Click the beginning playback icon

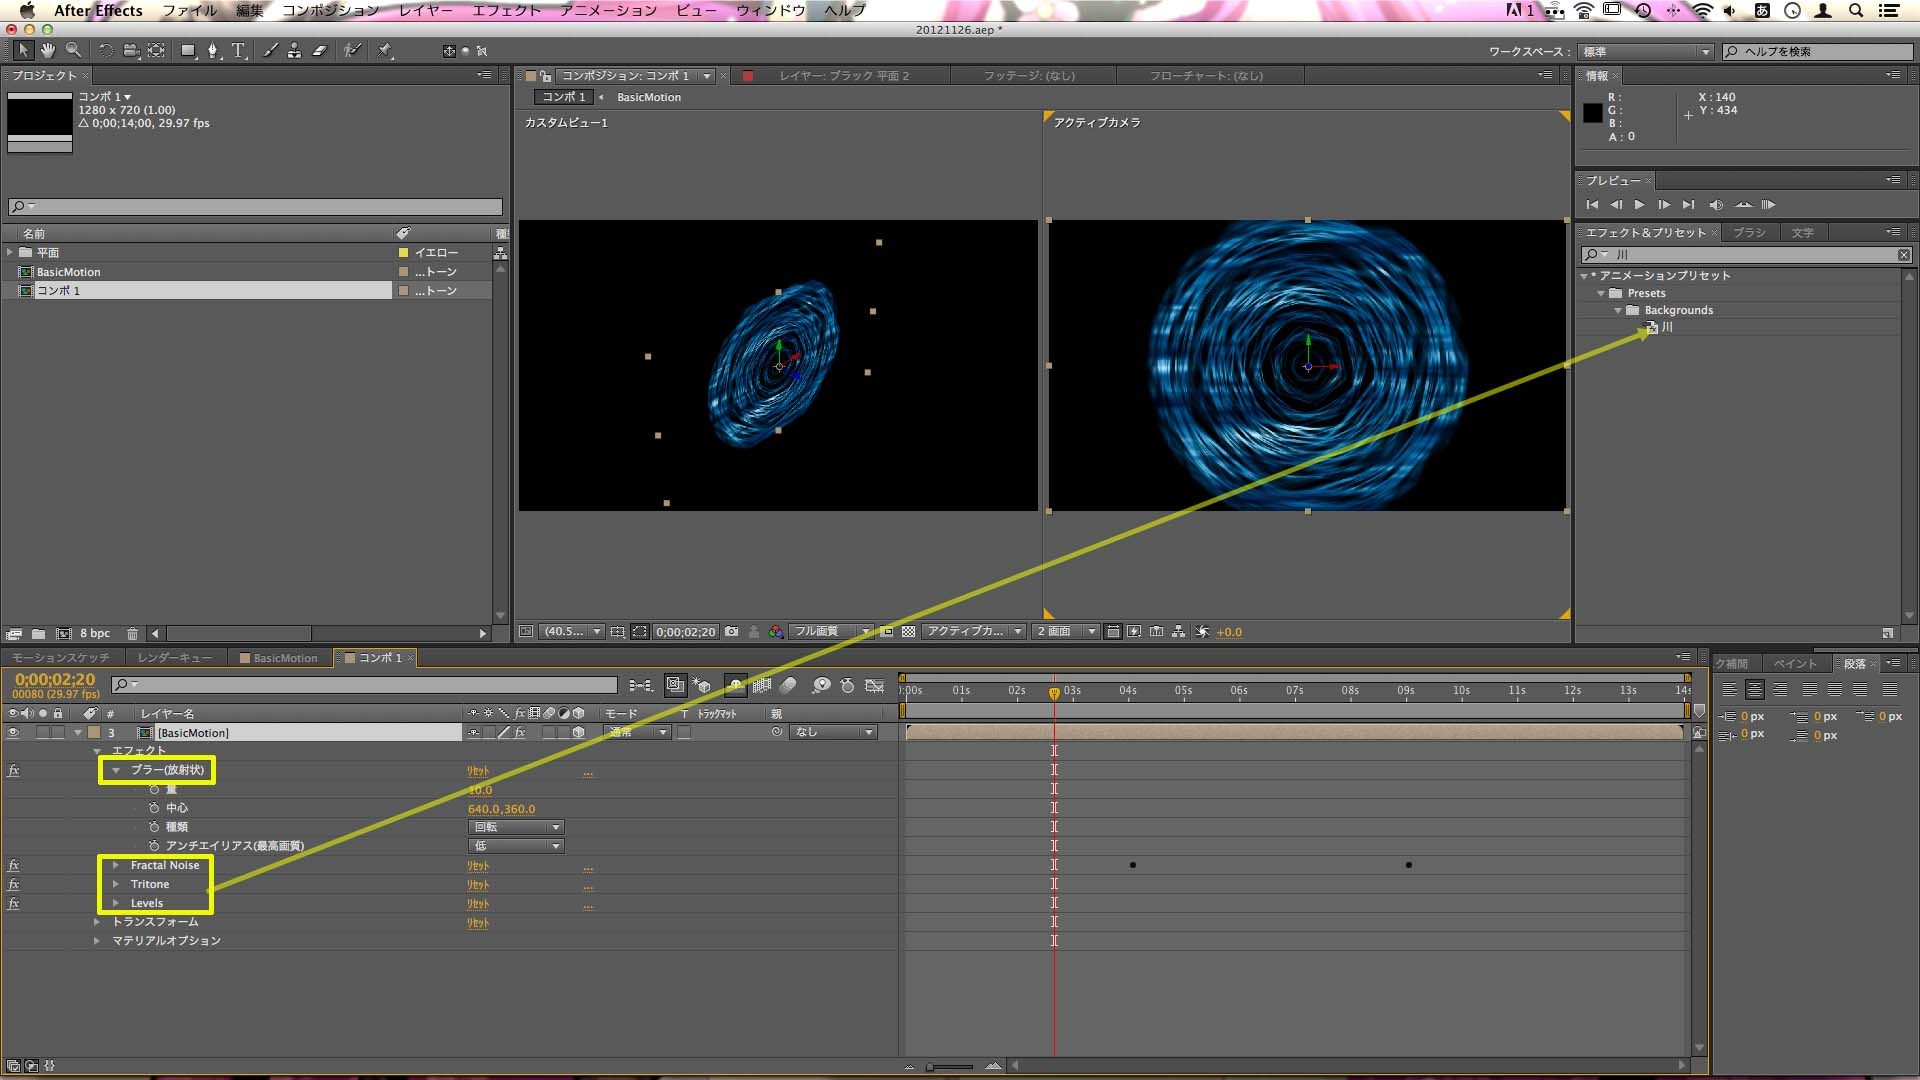point(1593,204)
